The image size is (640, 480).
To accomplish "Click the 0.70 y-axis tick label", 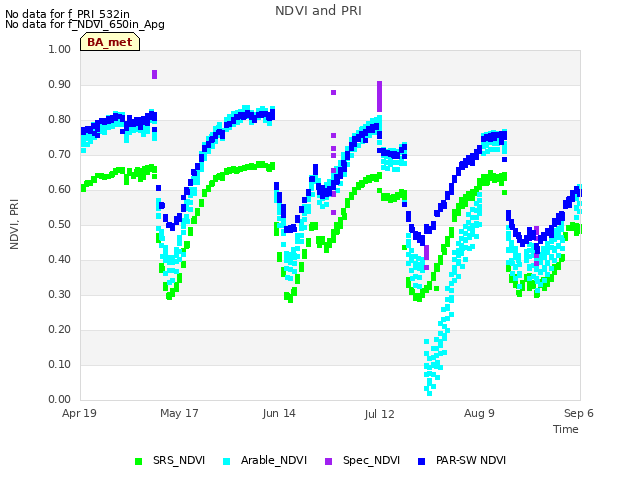I will point(60,154).
